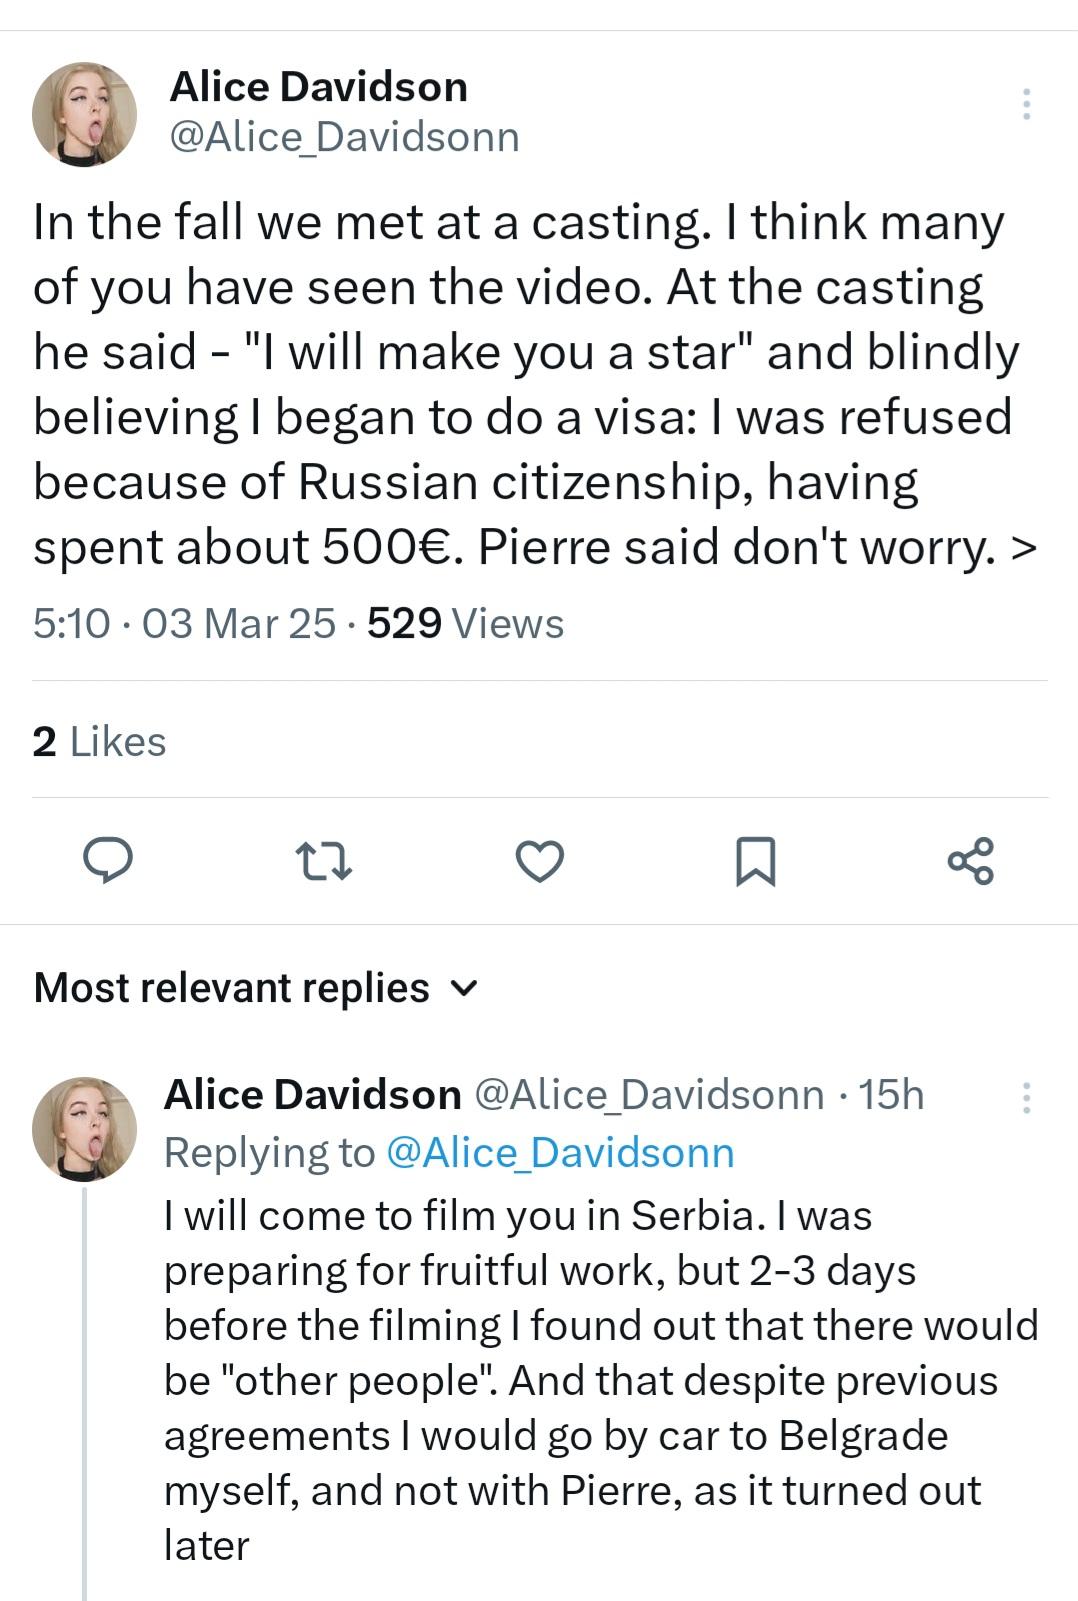
Task: Bookmark this tweet
Action: click(755, 861)
